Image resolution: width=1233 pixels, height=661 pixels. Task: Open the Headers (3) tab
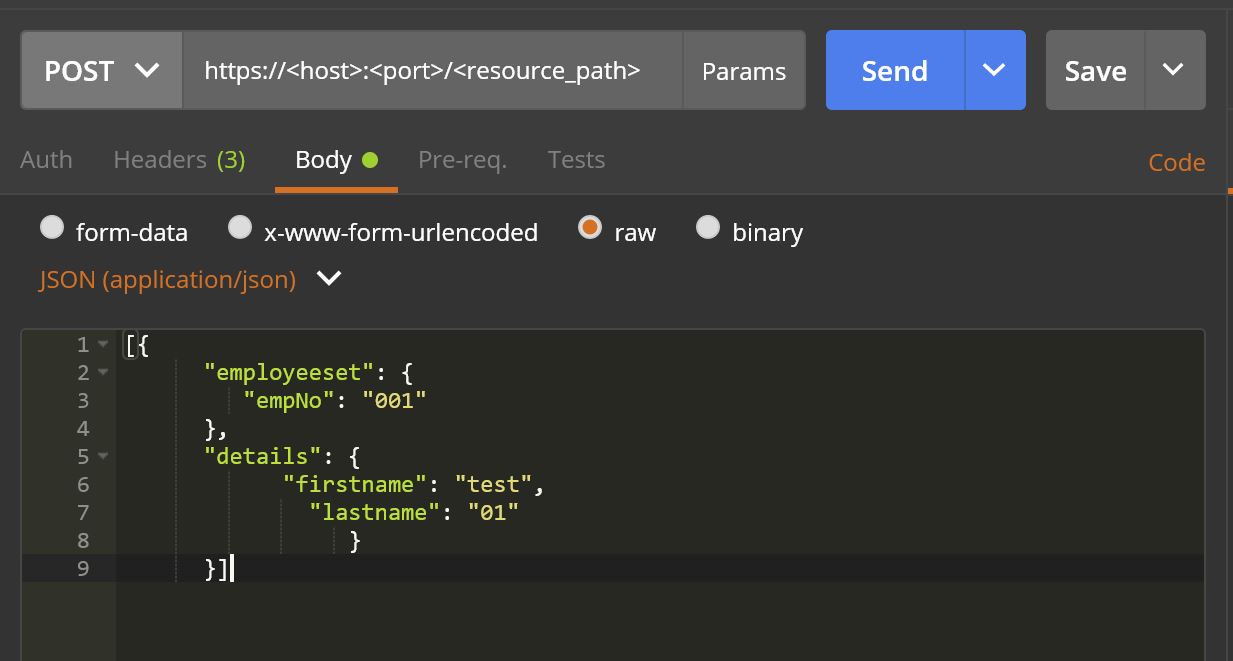click(179, 160)
